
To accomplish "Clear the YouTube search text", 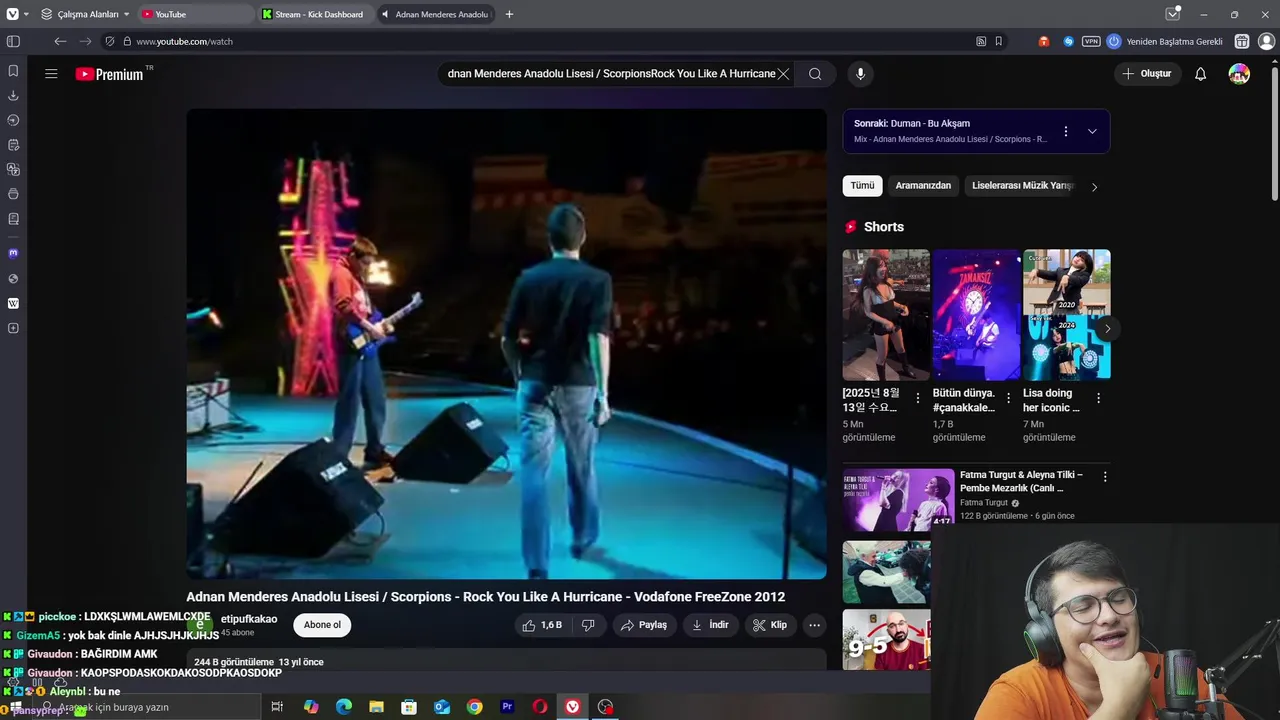I will (784, 74).
